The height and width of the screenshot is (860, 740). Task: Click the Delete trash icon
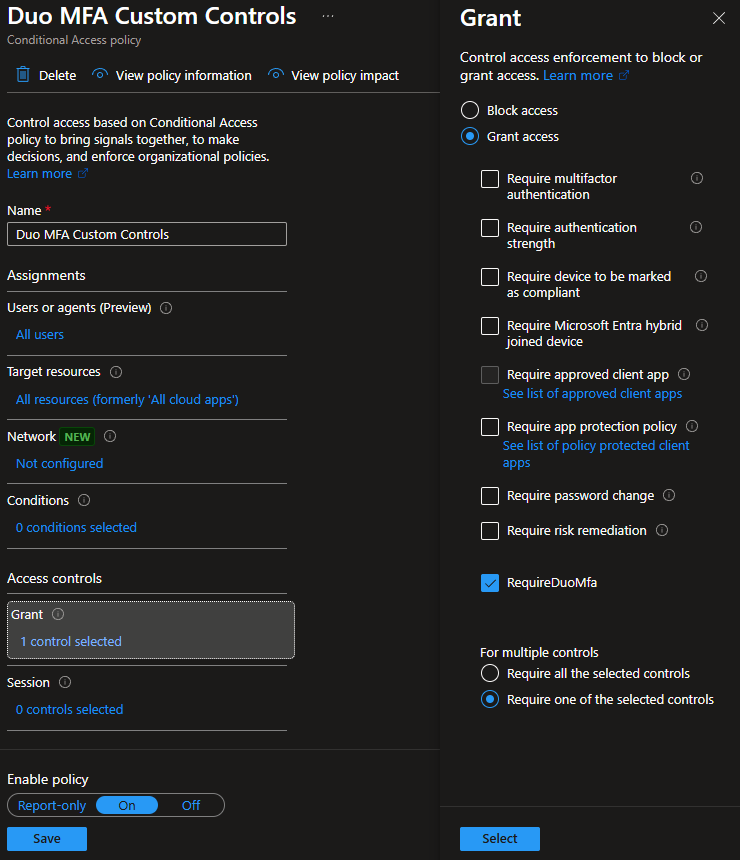(24, 75)
